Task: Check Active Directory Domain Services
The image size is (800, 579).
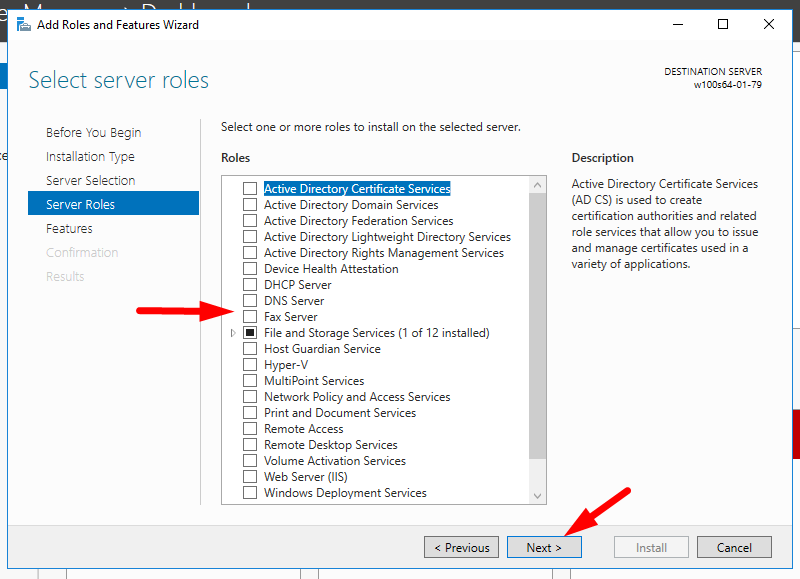Action: pos(250,205)
